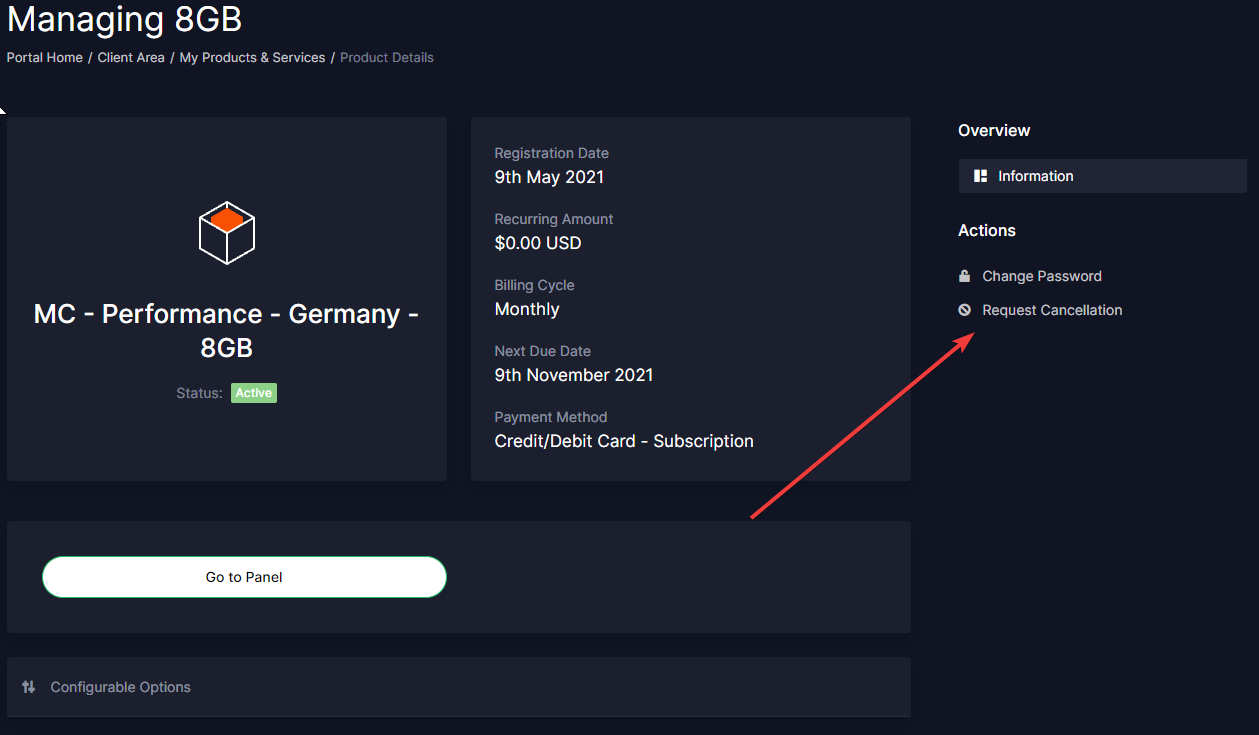1259x735 pixels.
Task: Click the orange cube product icon
Action: tap(227, 232)
